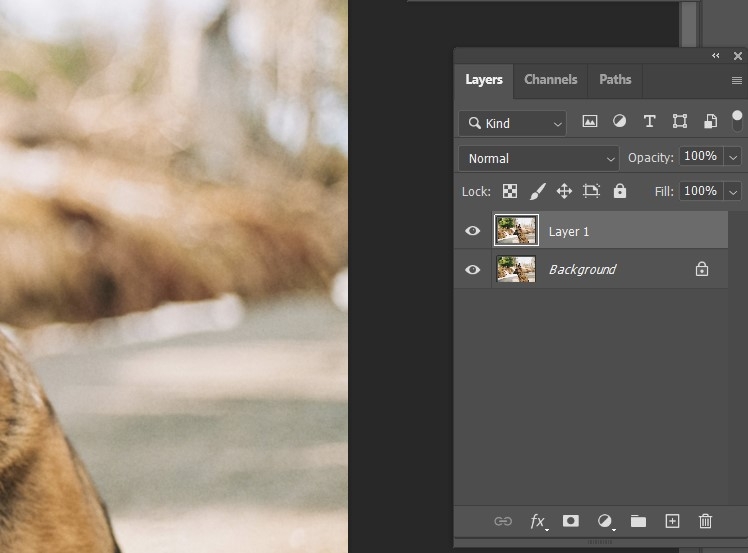Click Background layer lock icon
The image size is (748, 553).
[702, 269]
